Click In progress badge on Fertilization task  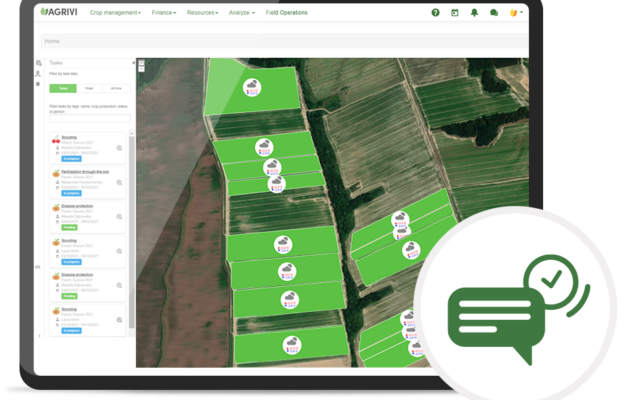click(x=71, y=193)
